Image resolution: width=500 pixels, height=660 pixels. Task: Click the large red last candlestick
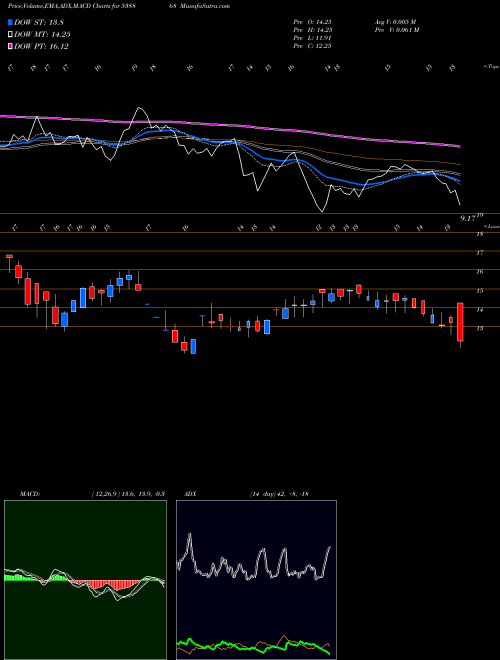pyautogui.click(x=460, y=322)
